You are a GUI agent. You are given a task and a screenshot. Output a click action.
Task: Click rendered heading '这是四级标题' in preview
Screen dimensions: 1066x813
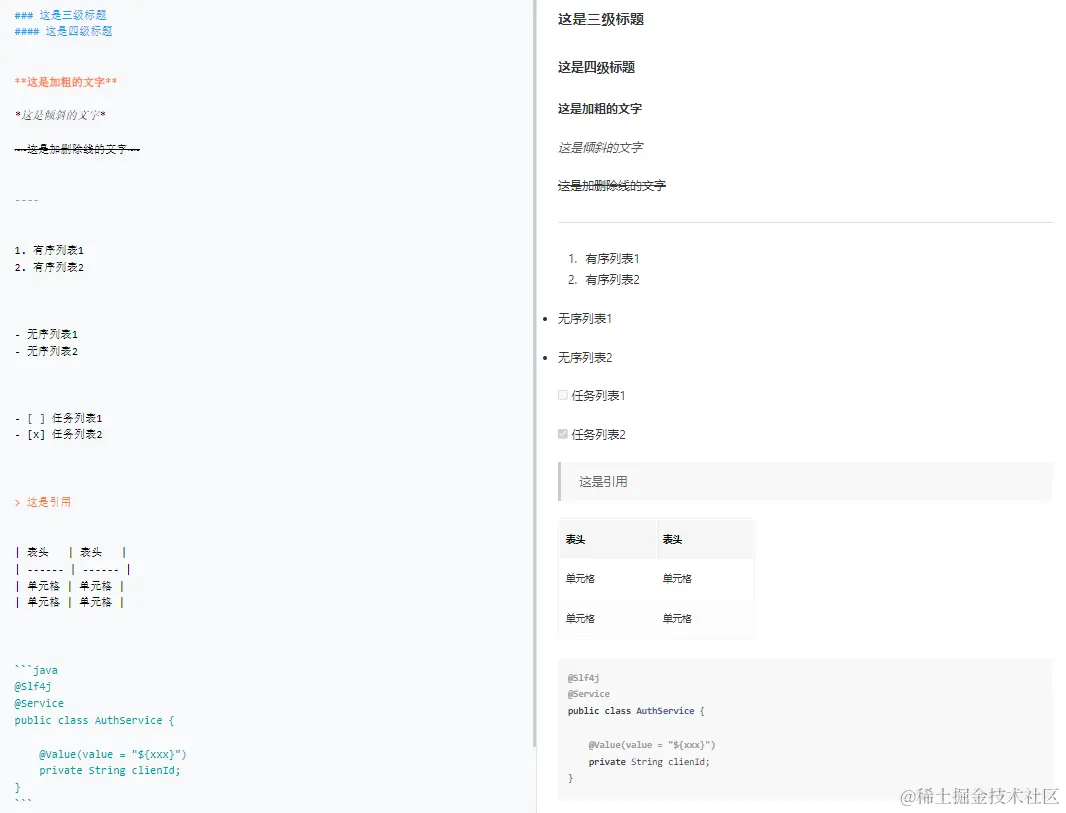596,67
